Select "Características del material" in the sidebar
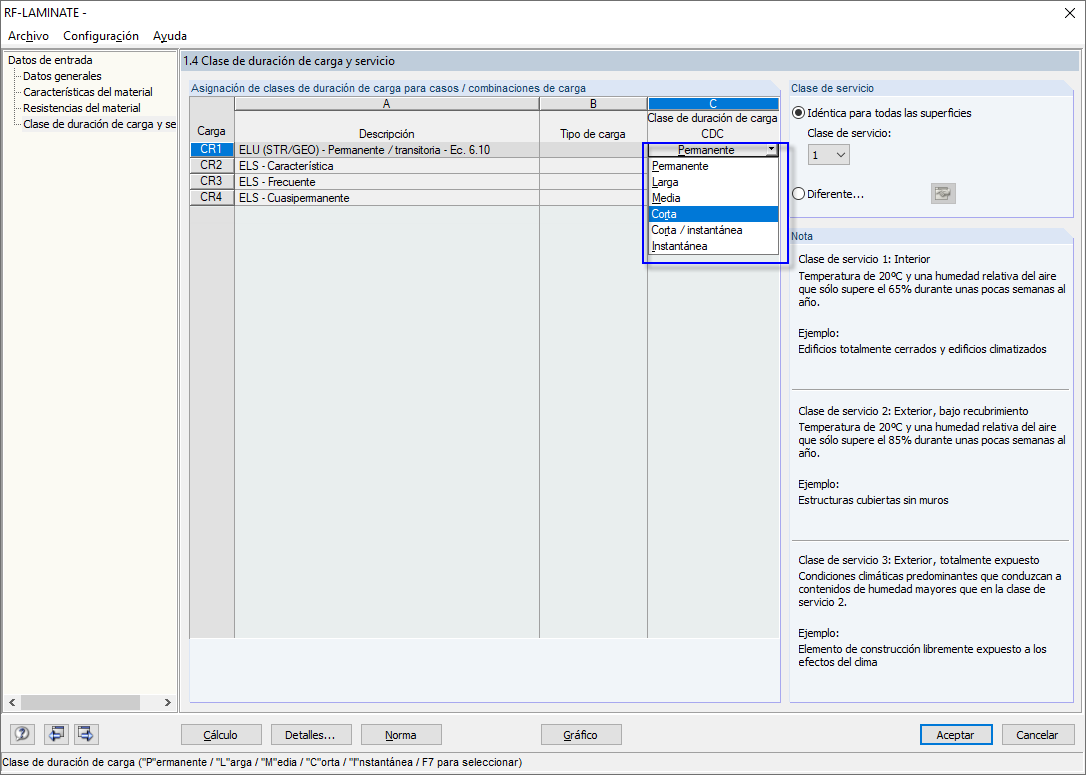The image size is (1086, 775). [x=89, y=91]
